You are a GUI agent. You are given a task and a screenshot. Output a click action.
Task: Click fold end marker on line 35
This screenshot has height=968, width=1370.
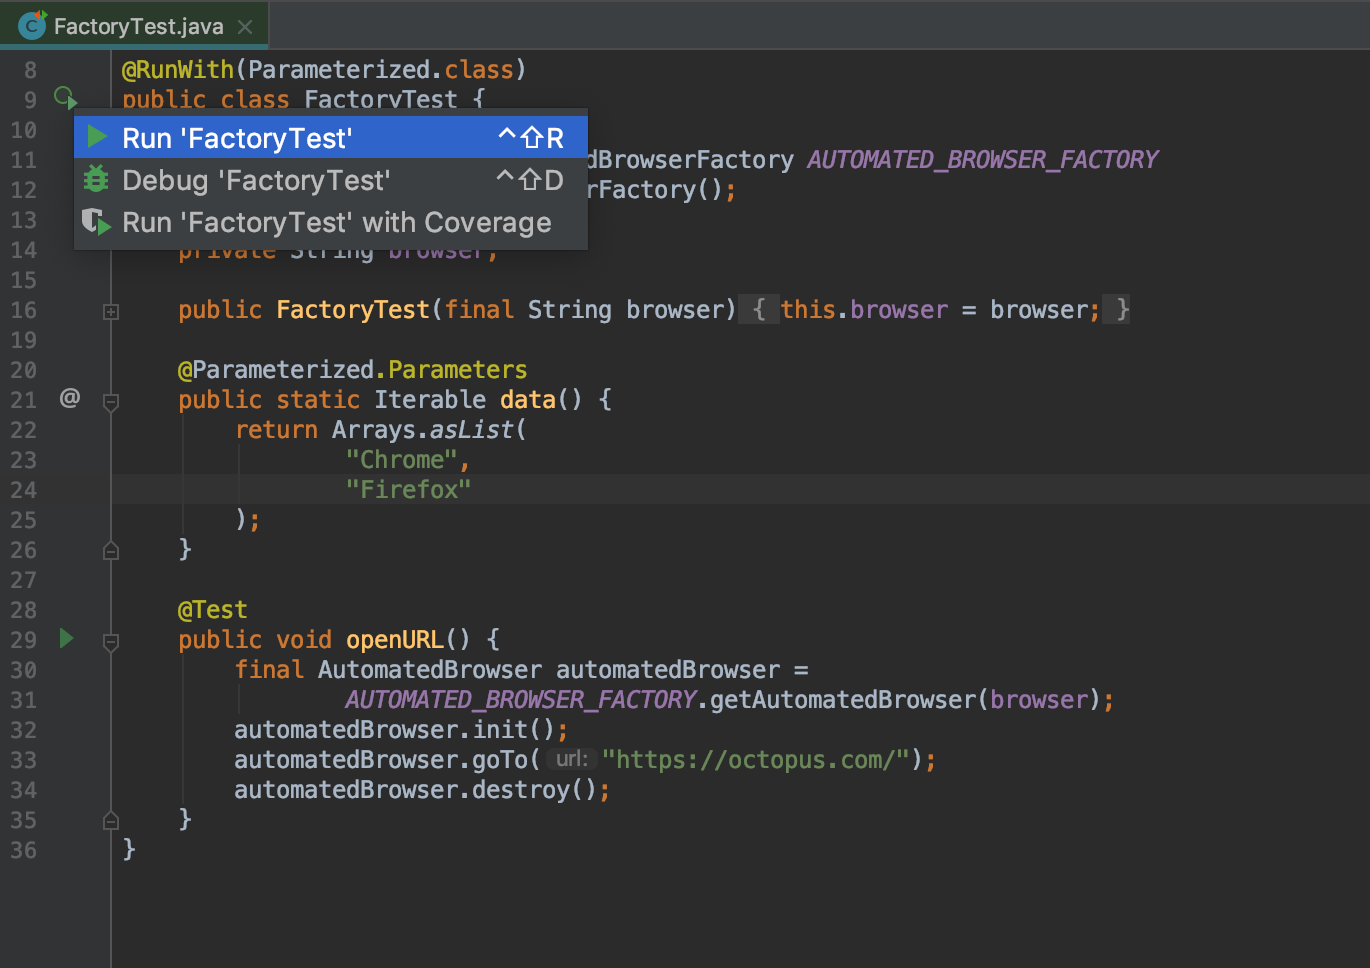(x=111, y=820)
